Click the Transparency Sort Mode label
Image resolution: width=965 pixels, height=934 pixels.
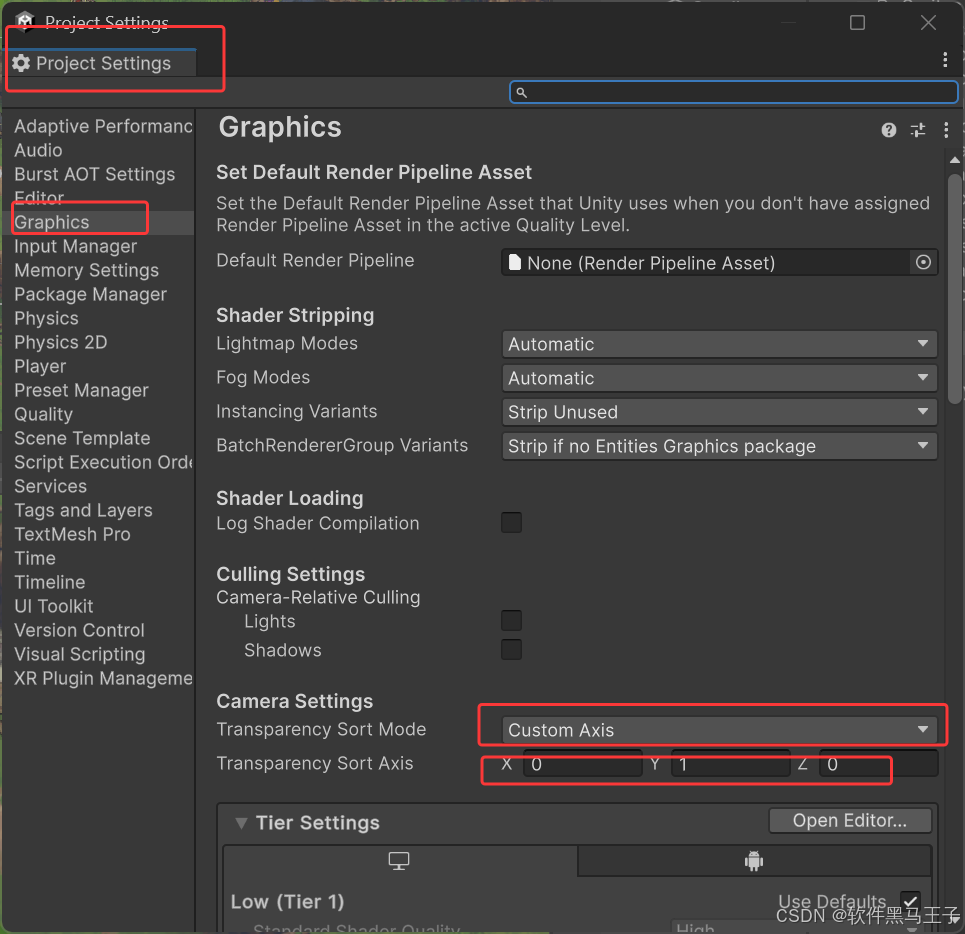[321, 729]
